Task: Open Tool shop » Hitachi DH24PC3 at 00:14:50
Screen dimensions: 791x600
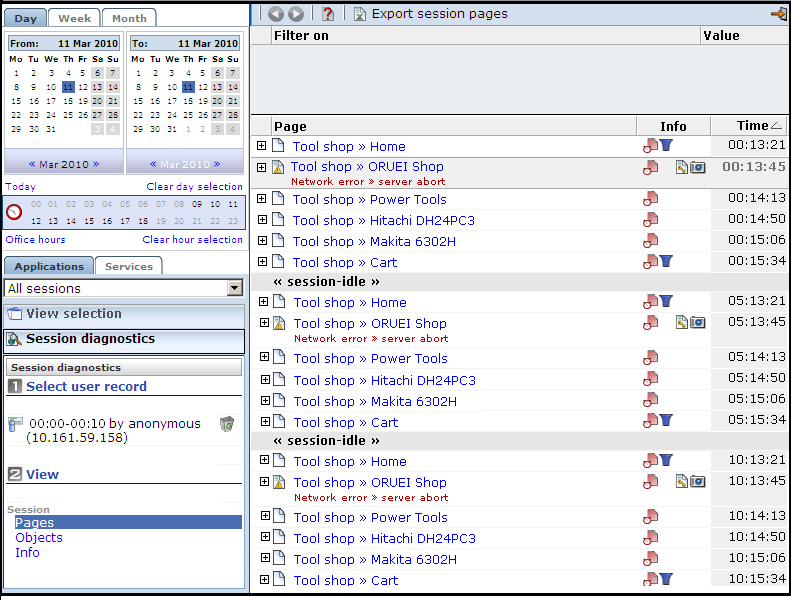Action: coord(383,220)
